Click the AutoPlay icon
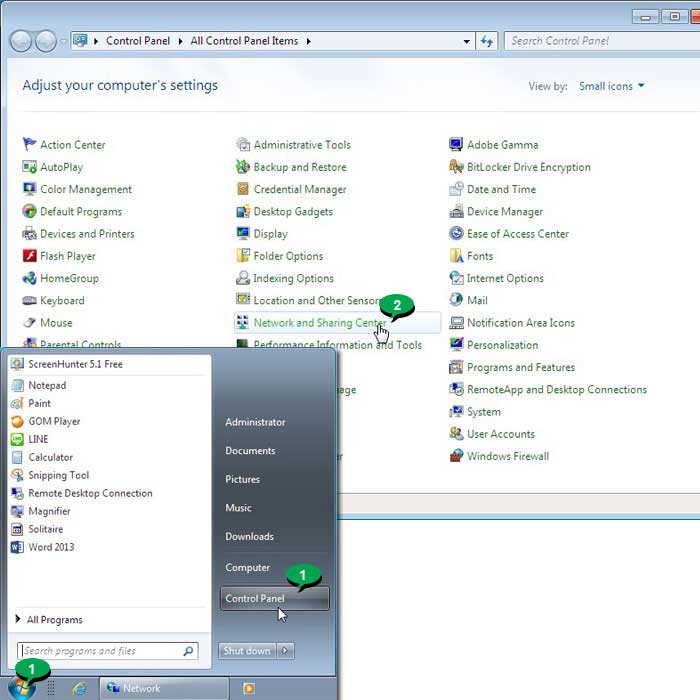Viewport: 700px width, 700px height. 29,167
